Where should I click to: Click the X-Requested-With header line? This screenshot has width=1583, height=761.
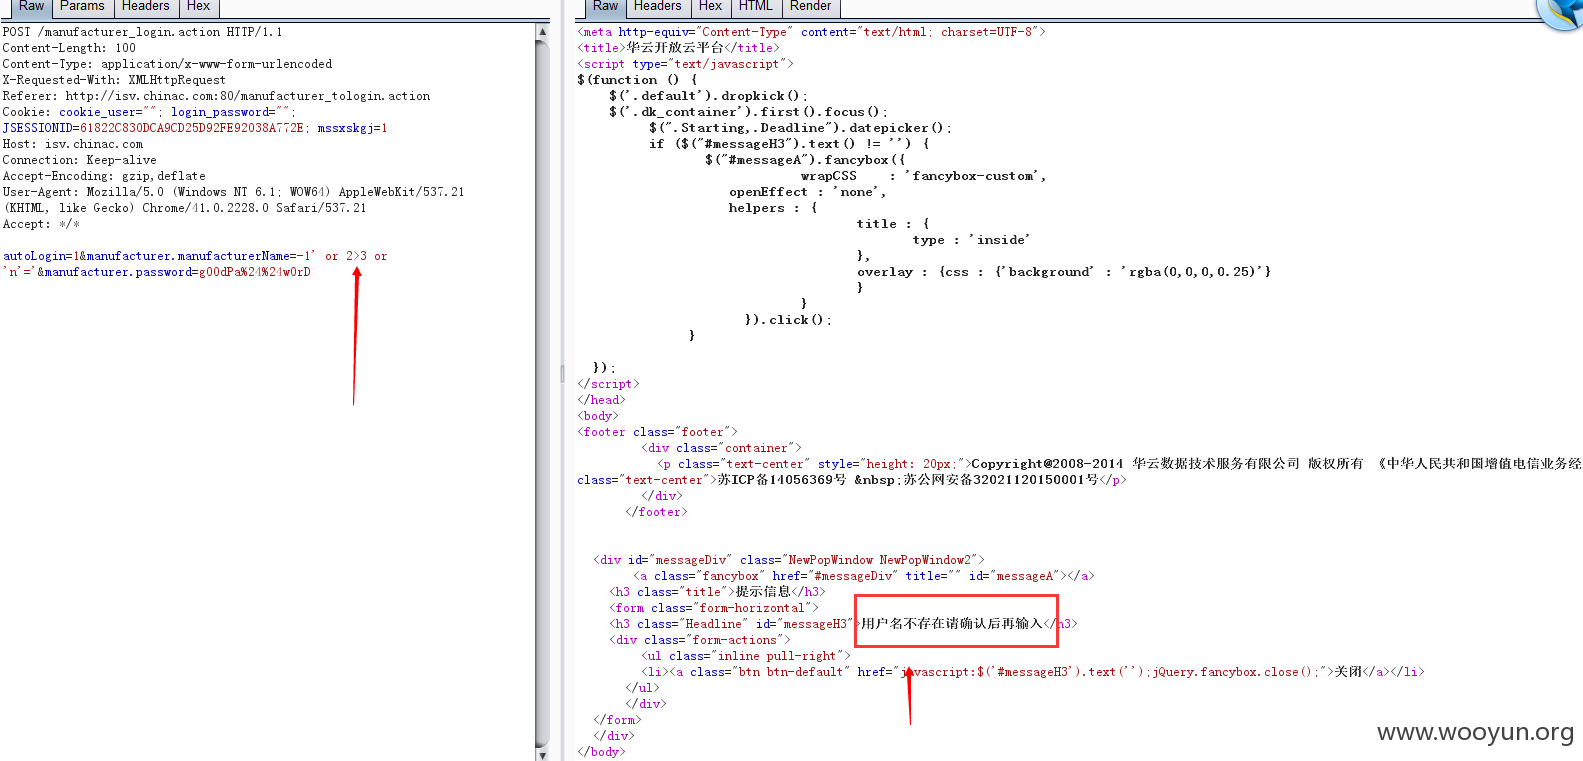click(114, 80)
